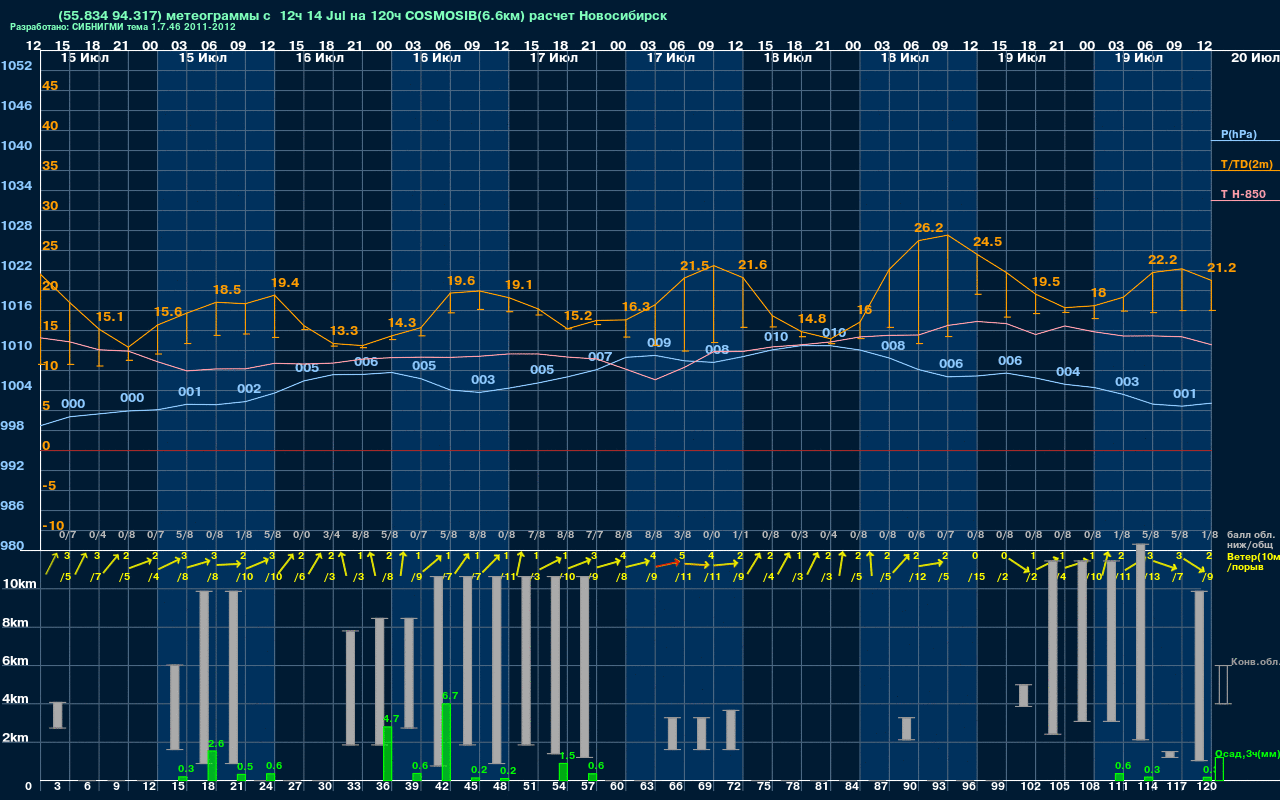Image resolution: width=1280 pixels, height=800 pixels.
Task: Click the temperature value 18.5
Action: pos(227,290)
